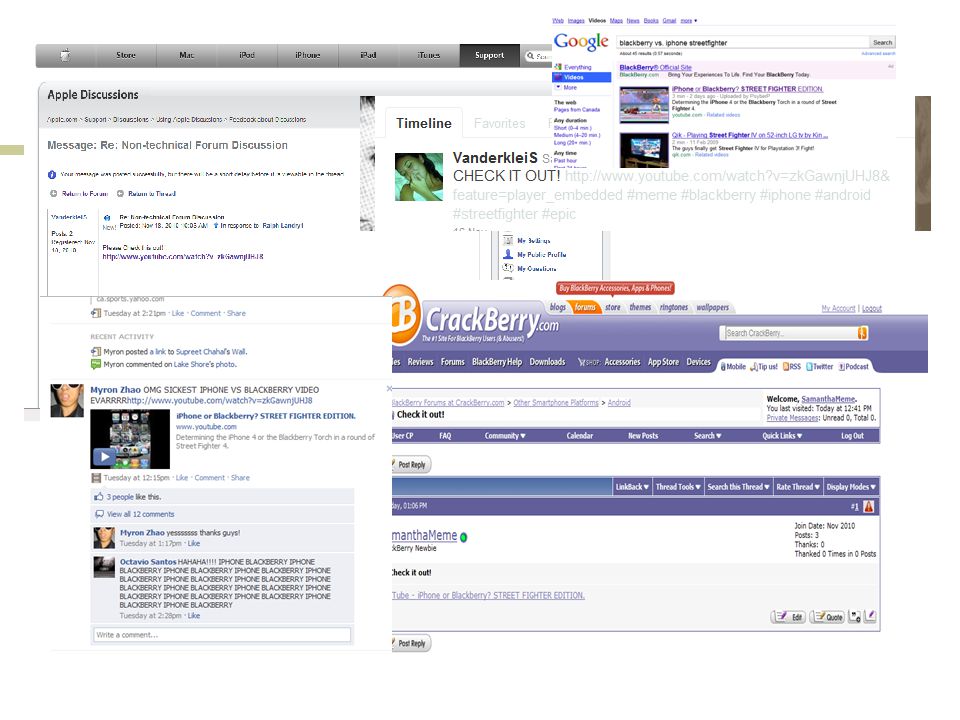Click thumbnail of iPhone or Blackberry Street Fighter result
960x720 pixels.
coord(643,105)
